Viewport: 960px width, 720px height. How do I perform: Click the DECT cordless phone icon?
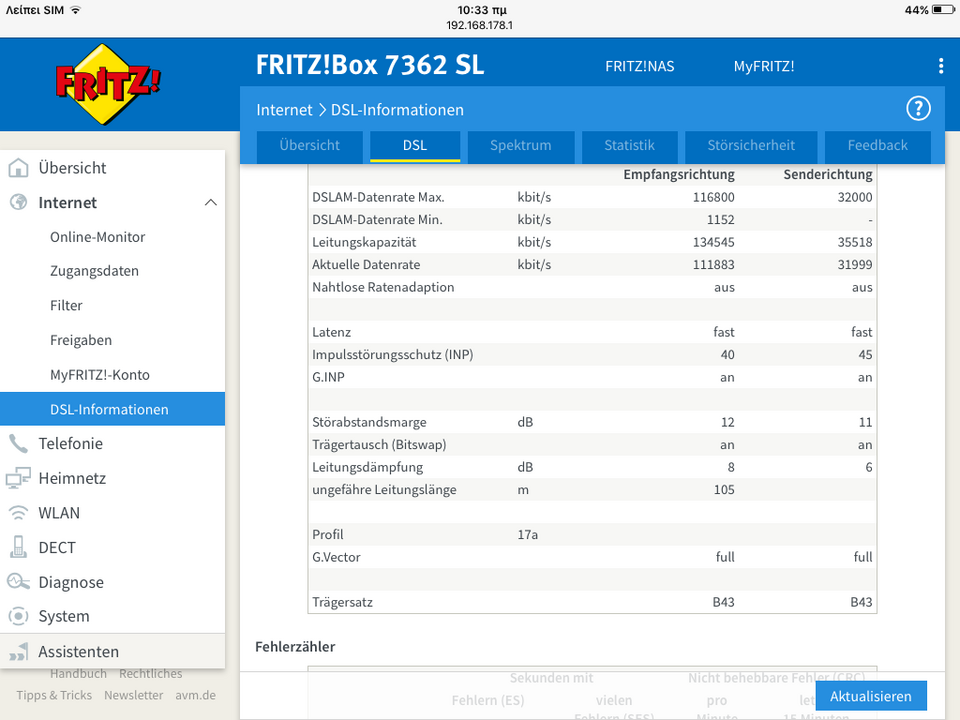pos(18,547)
